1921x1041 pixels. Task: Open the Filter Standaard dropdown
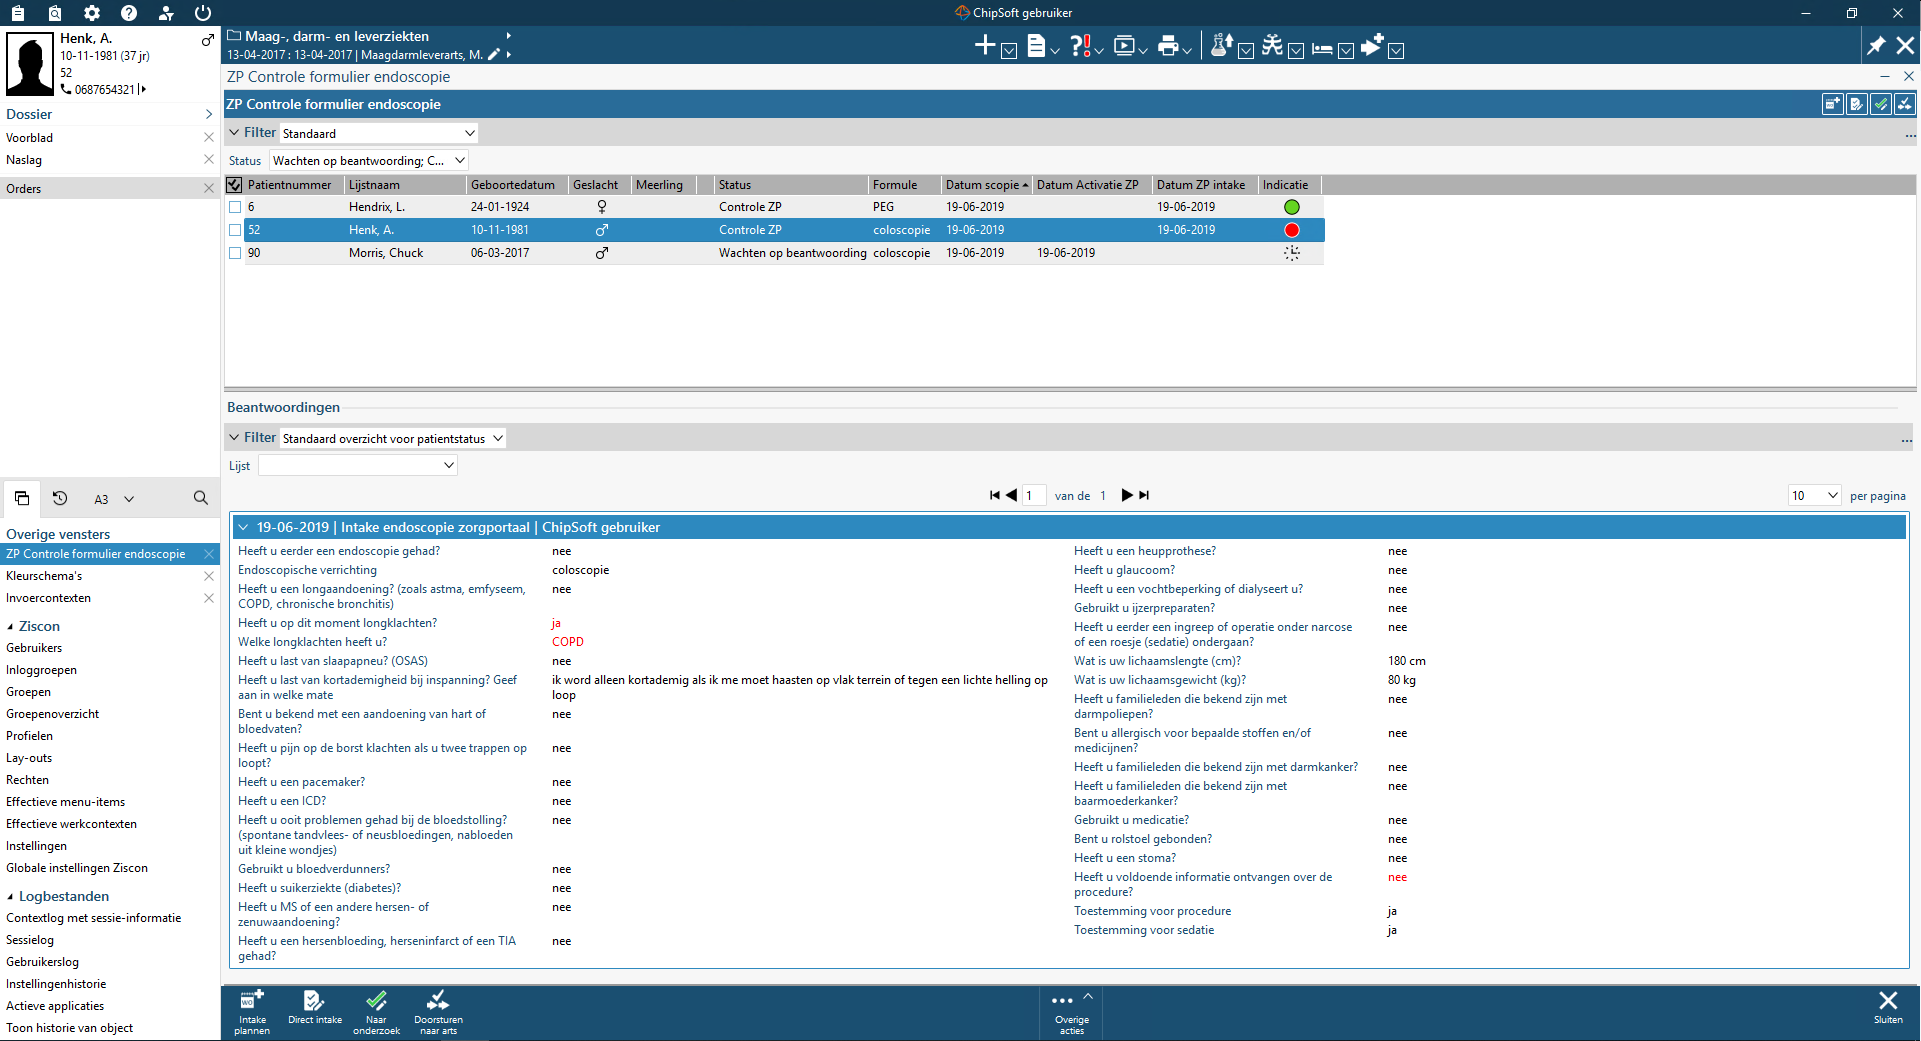[x=378, y=133]
